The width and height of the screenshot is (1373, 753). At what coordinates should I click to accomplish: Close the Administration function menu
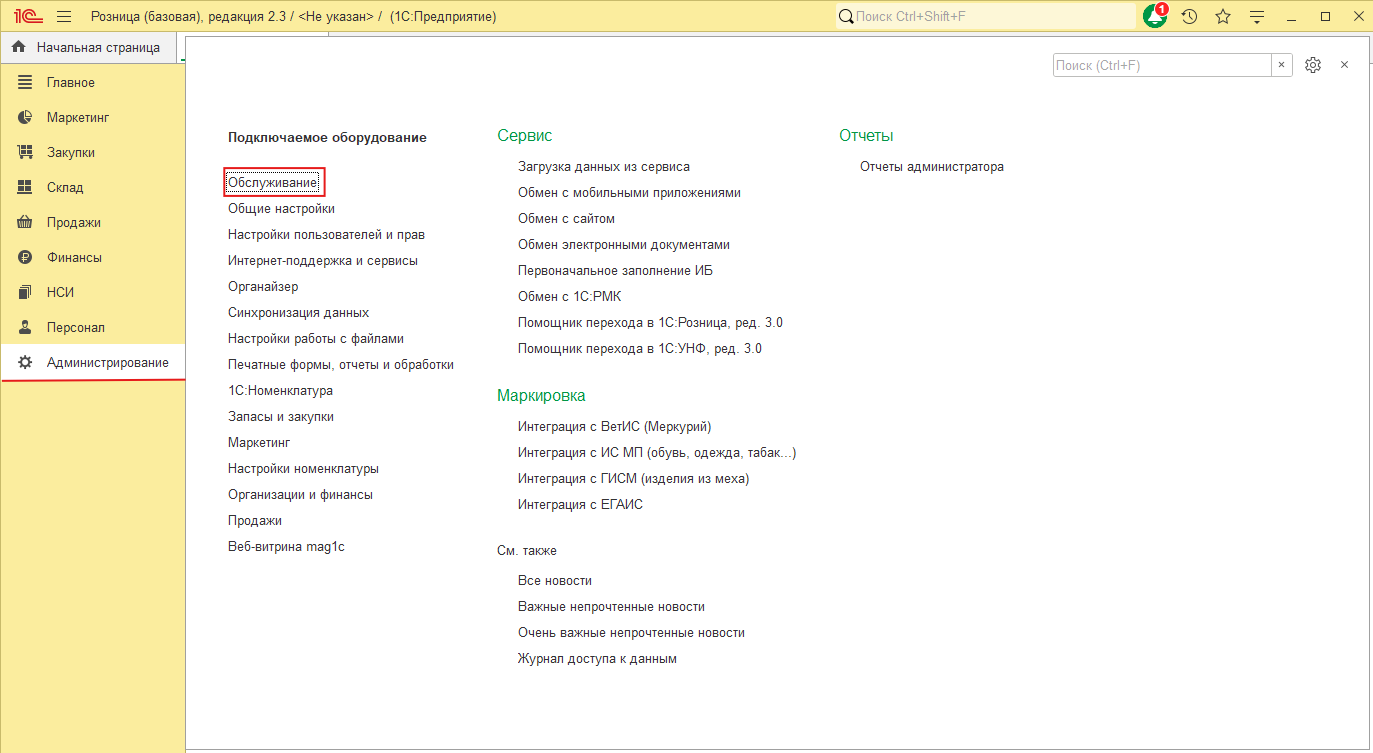point(1344,65)
